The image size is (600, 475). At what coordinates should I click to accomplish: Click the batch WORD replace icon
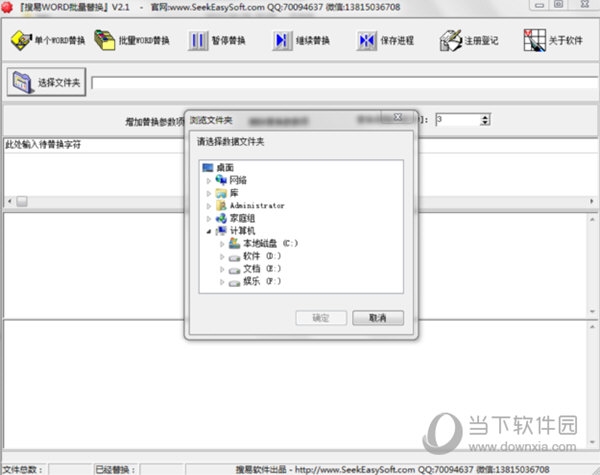105,40
